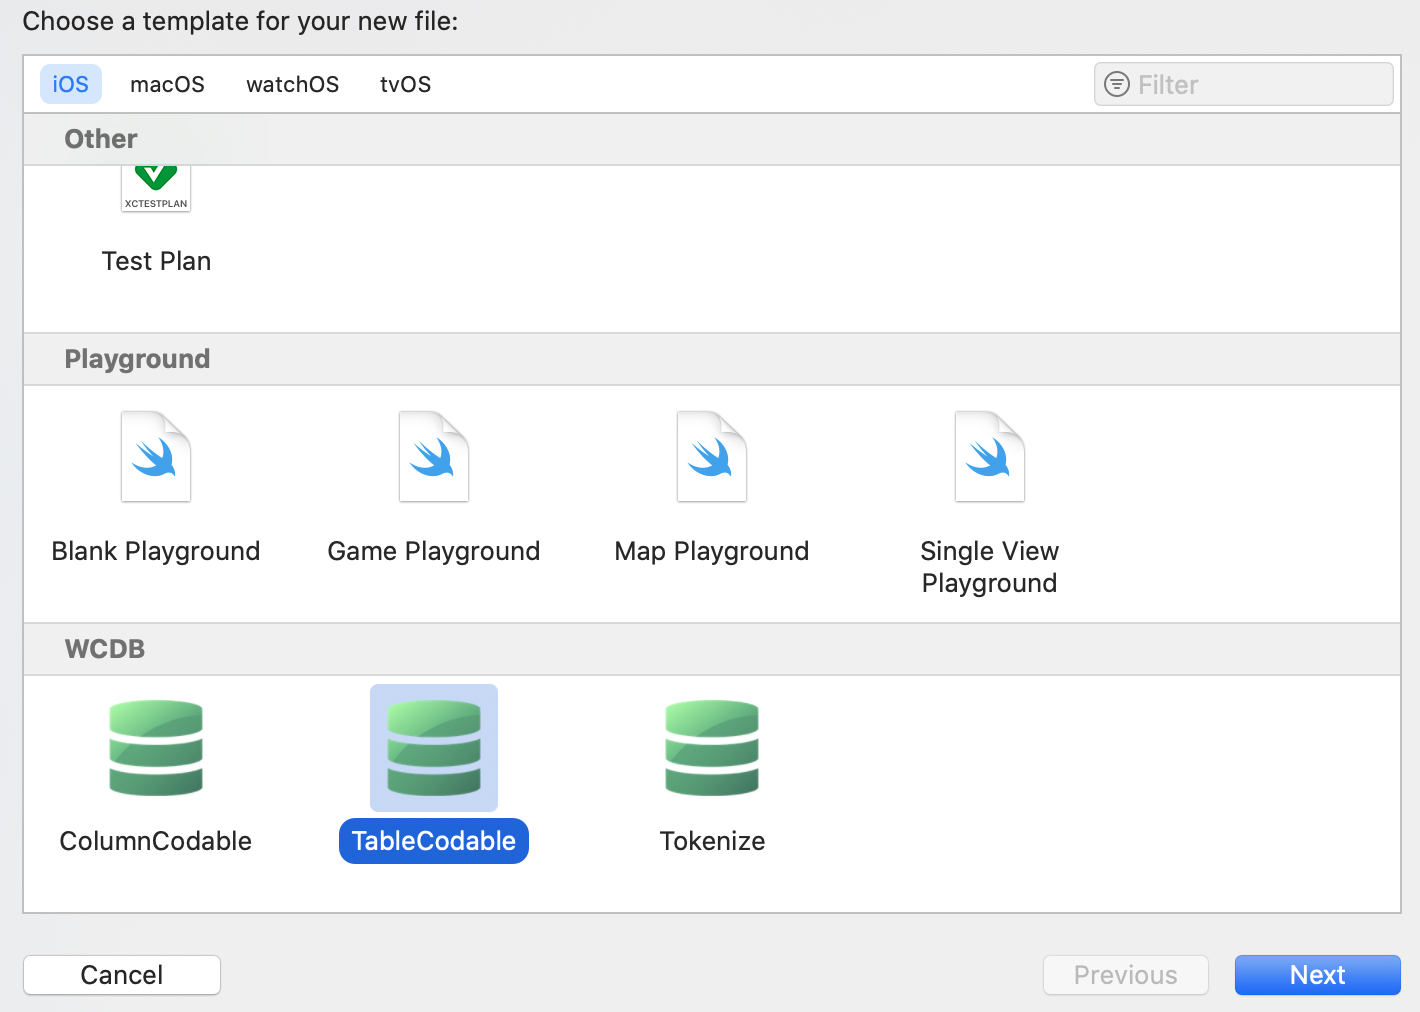Select the TableCodable database icon

(434, 748)
